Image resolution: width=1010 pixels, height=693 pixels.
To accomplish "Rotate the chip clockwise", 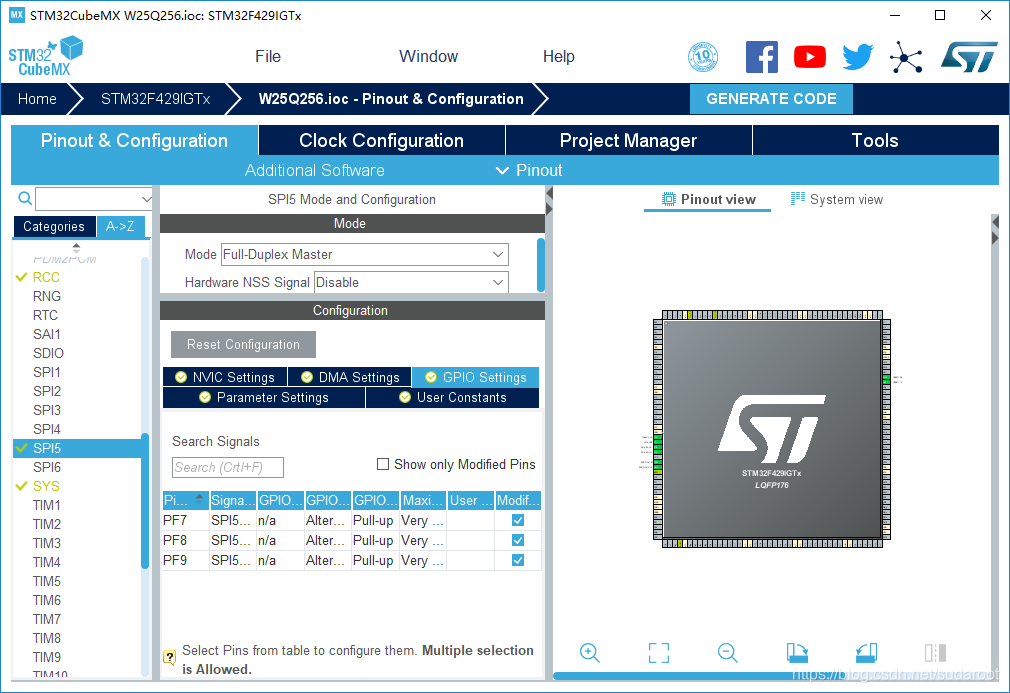I will pyautogui.click(x=797, y=652).
